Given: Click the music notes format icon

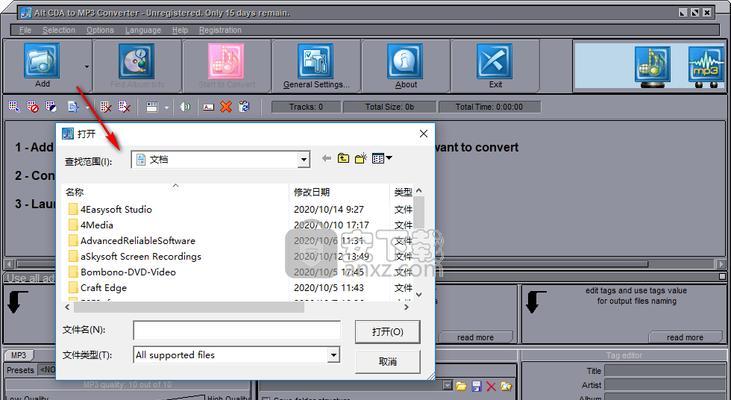Looking at the screenshot, I should [x=653, y=64].
